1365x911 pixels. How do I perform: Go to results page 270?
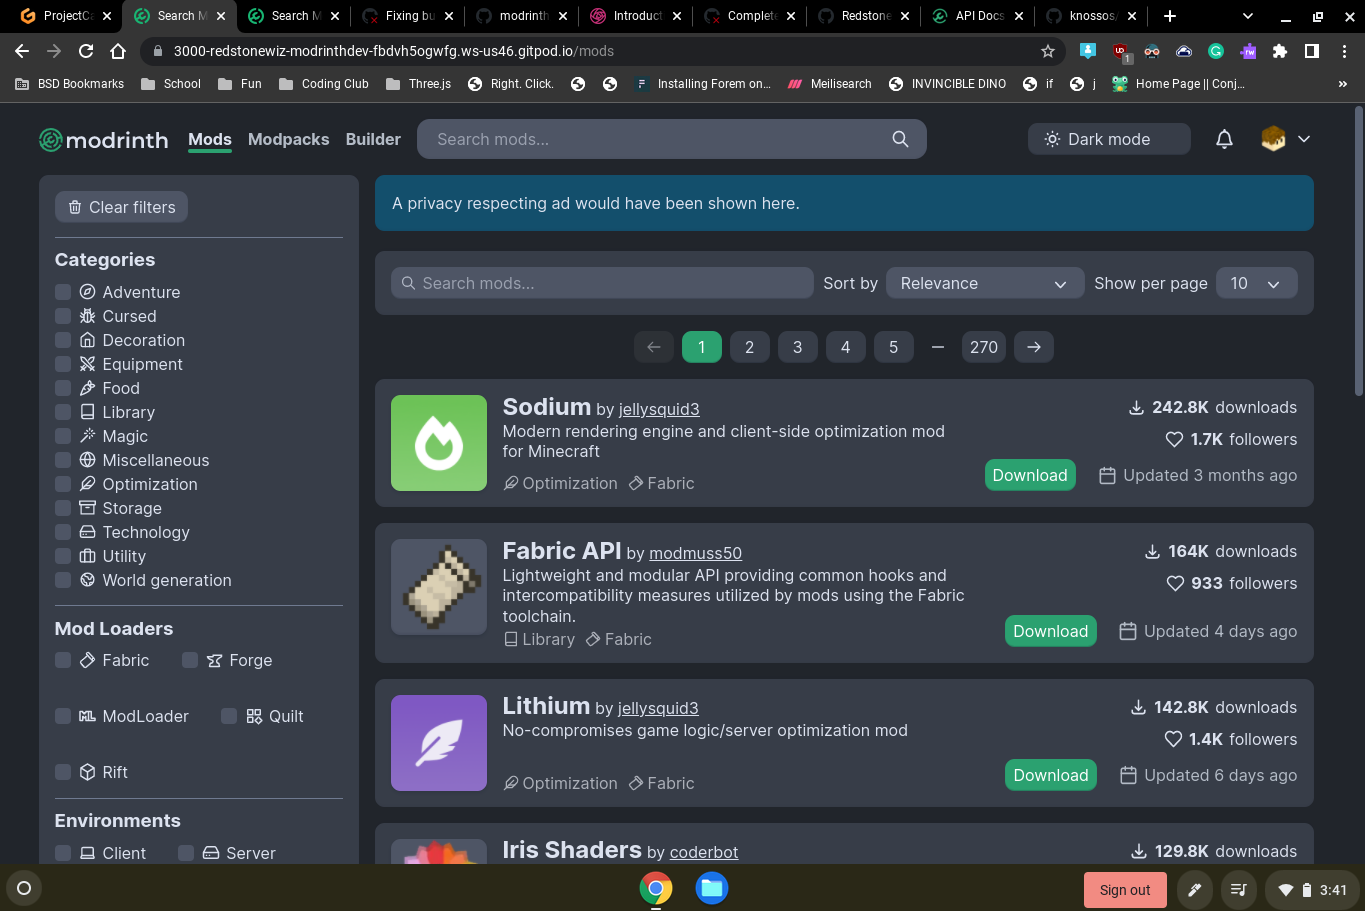point(984,347)
